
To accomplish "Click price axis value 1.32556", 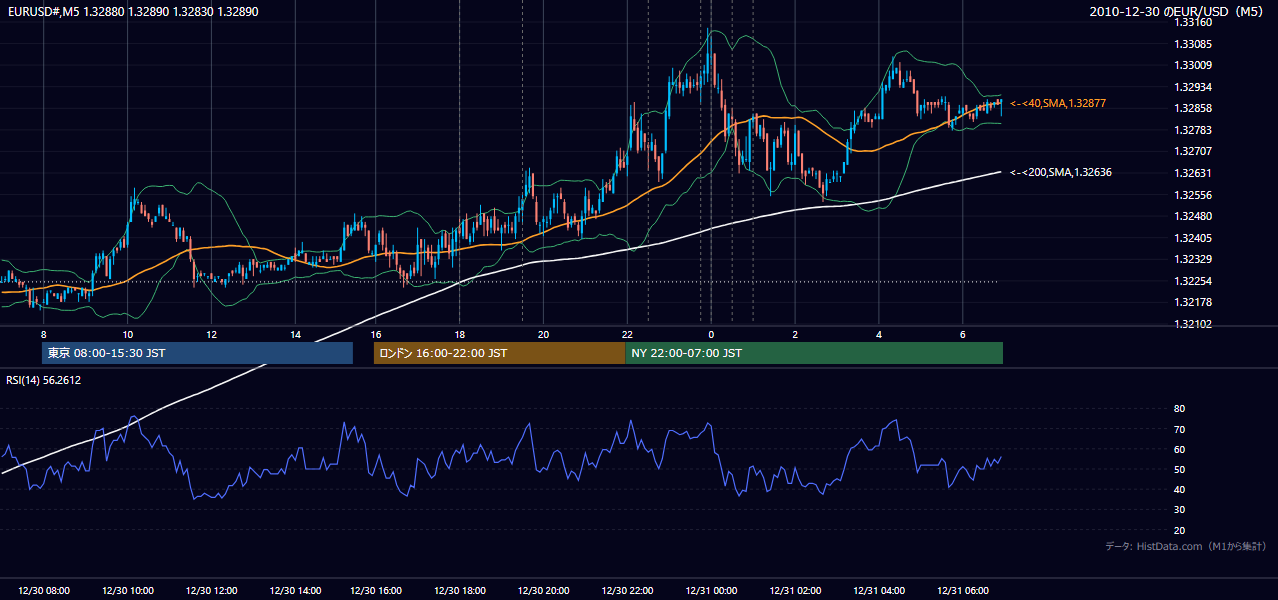I will click(x=1193, y=195).
